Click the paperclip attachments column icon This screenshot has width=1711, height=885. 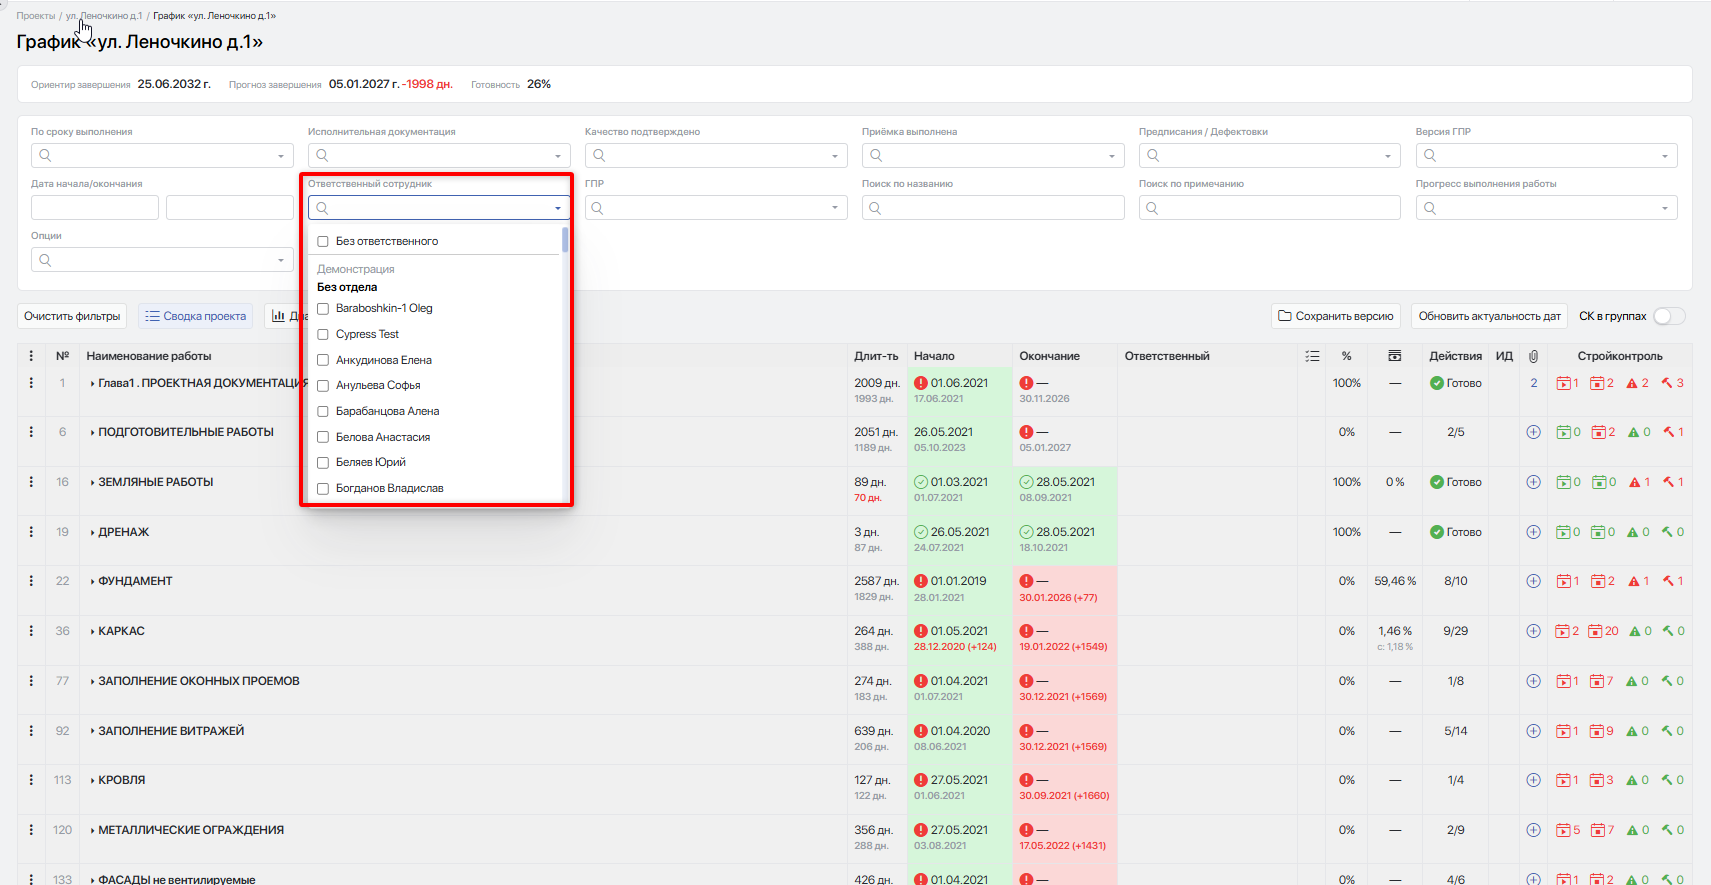point(1533,356)
